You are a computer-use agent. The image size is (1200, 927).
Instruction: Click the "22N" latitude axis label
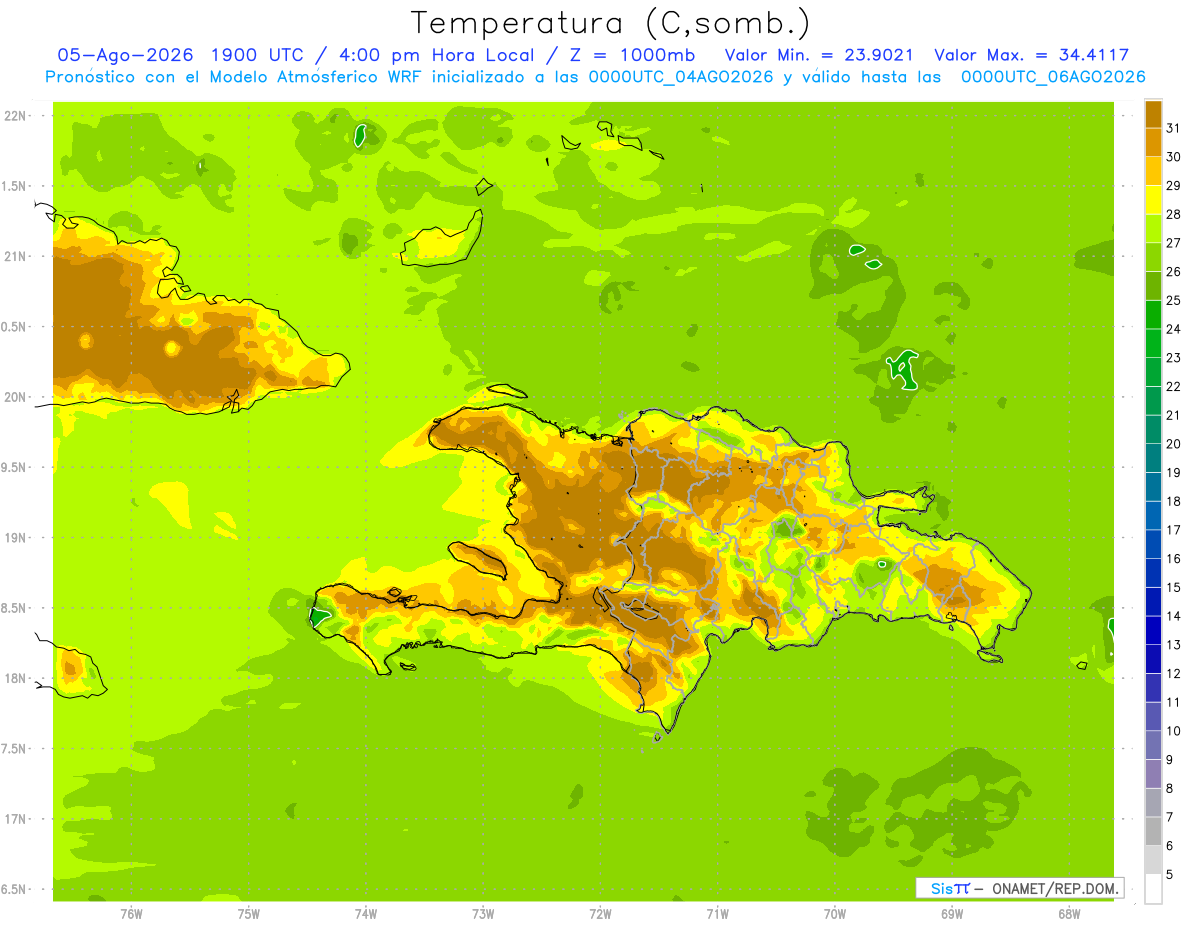coord(15,116)
